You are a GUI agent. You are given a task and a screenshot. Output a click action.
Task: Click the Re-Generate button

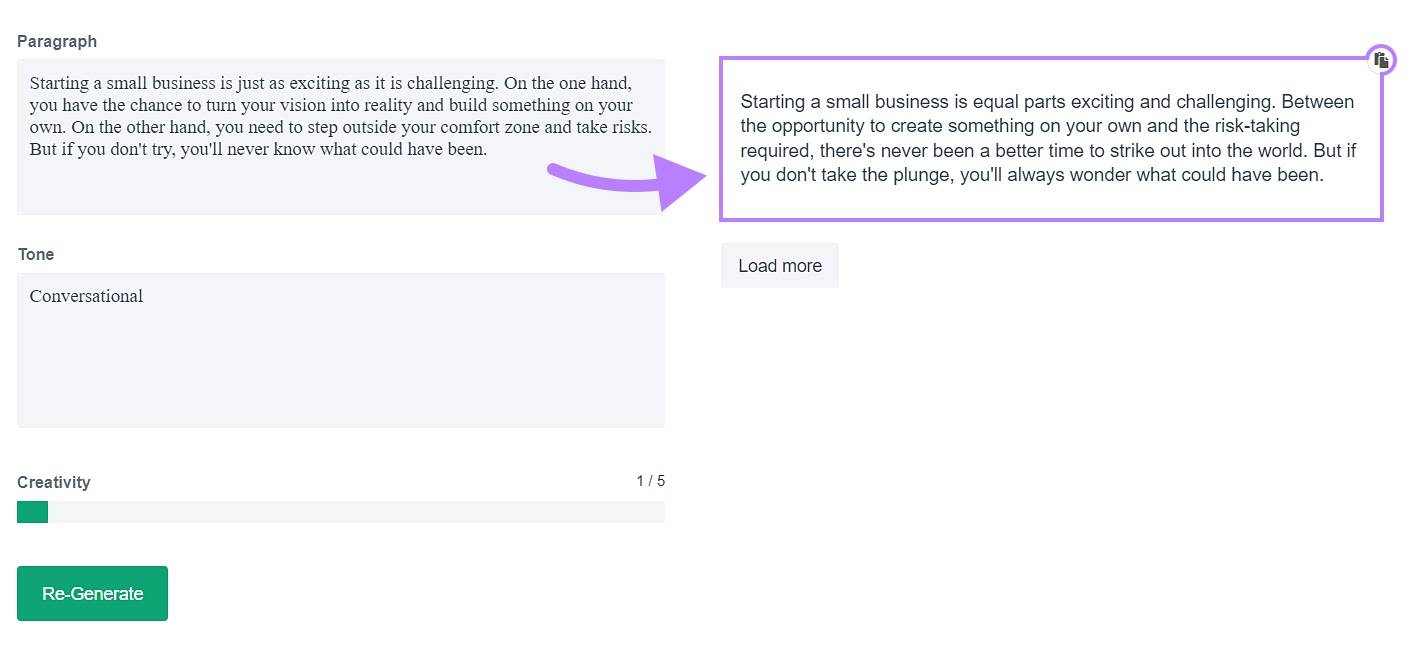pos(92,593)
